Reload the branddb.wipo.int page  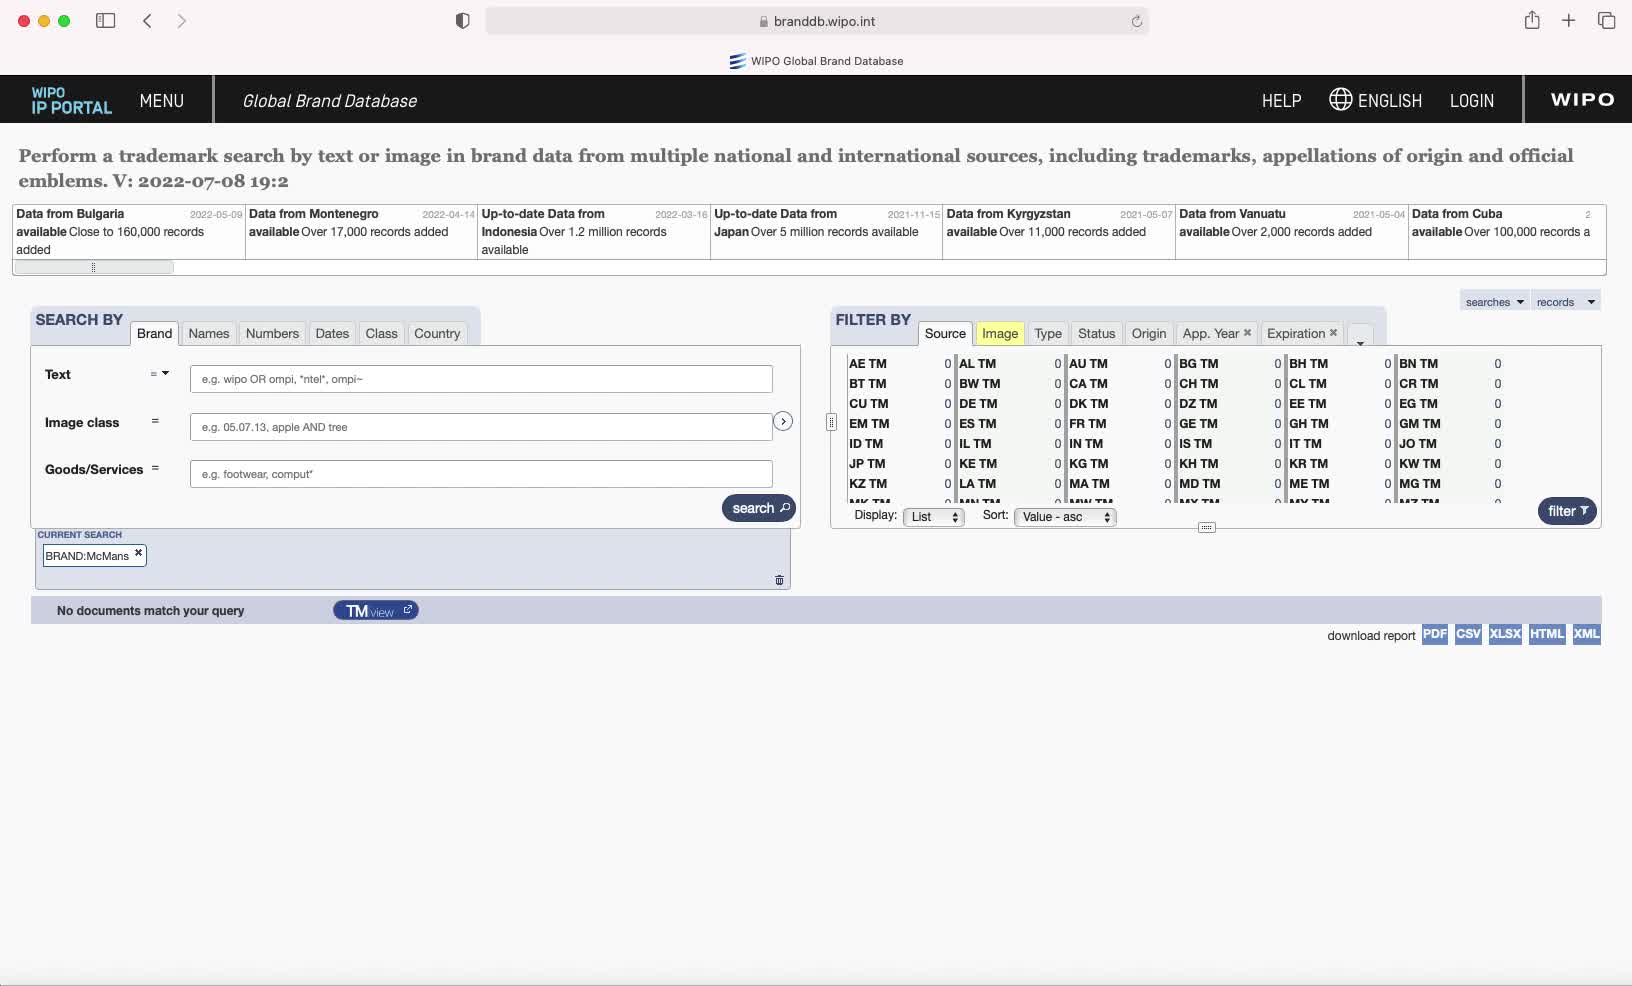1136,21
